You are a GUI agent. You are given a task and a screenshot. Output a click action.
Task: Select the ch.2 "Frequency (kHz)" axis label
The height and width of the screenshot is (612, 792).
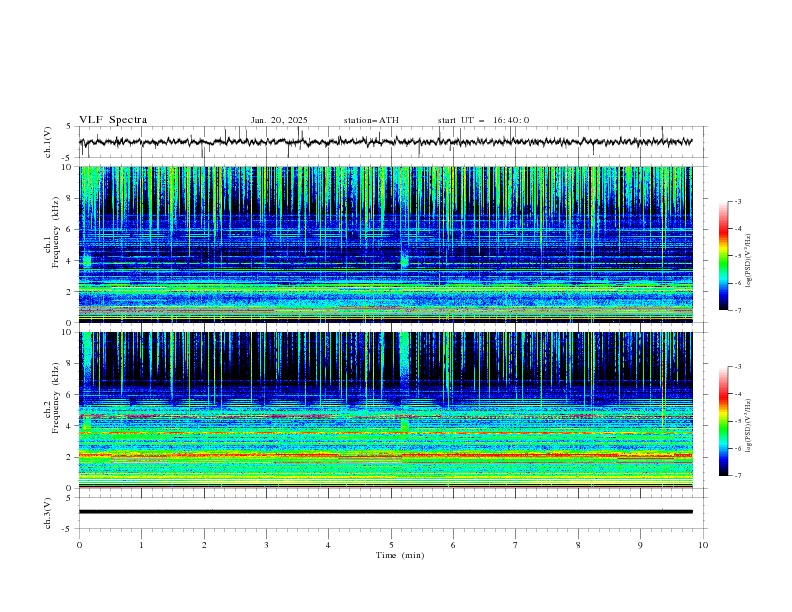tap(56, 397)
